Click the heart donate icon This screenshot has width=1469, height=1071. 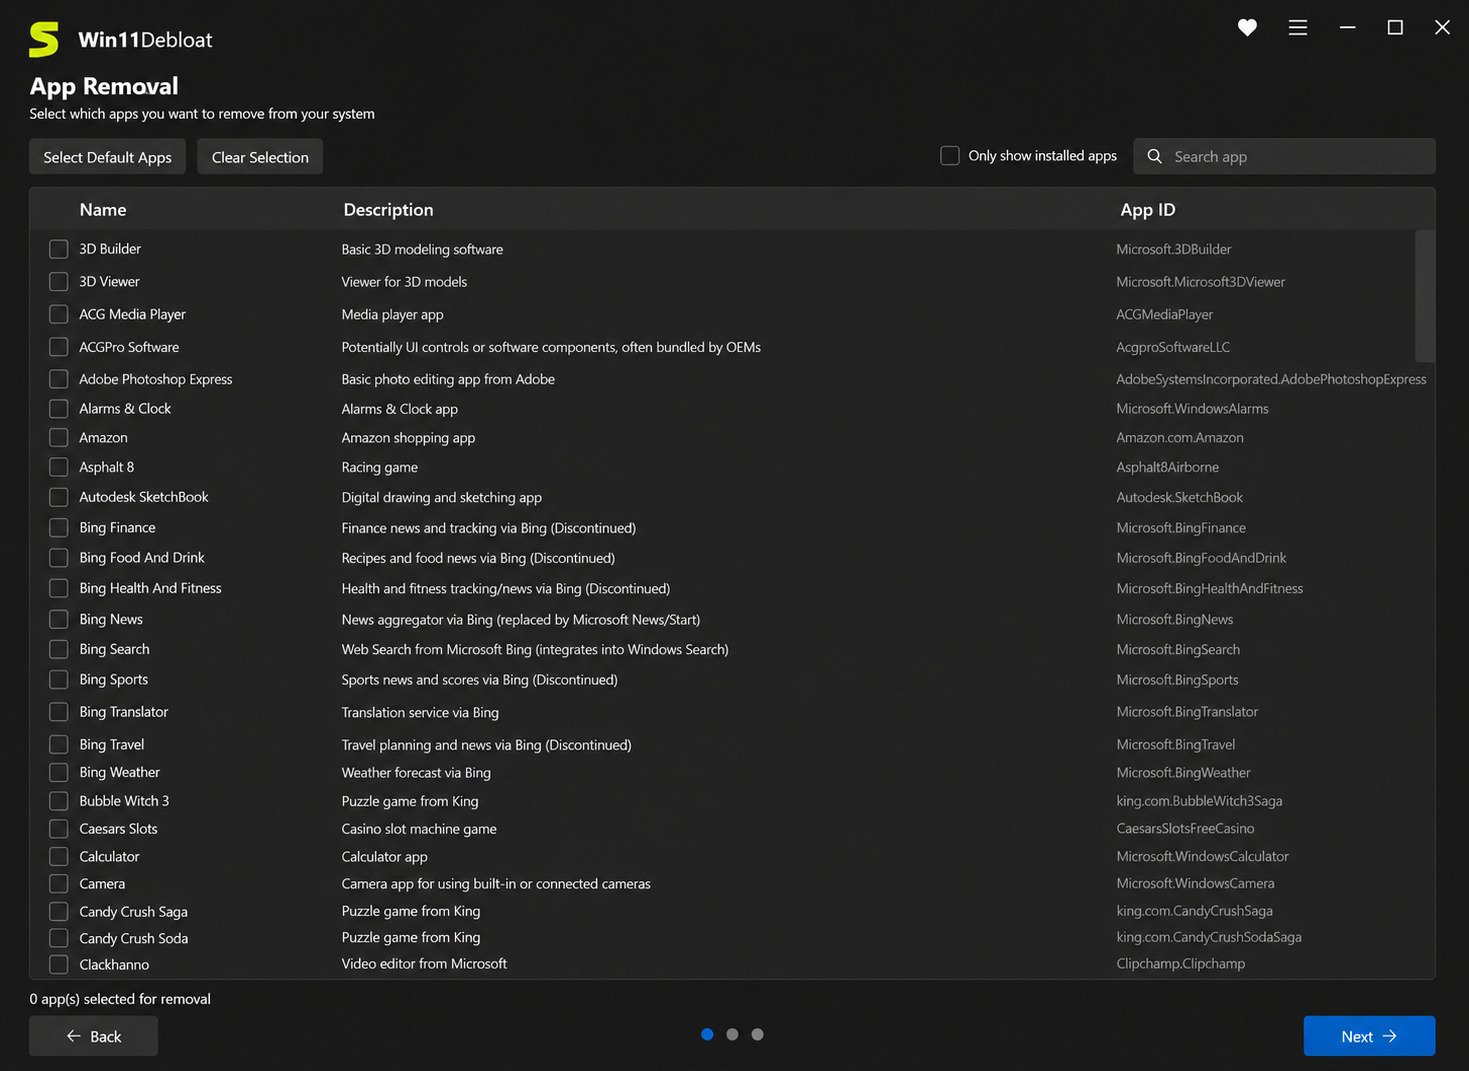point(1247,28)
